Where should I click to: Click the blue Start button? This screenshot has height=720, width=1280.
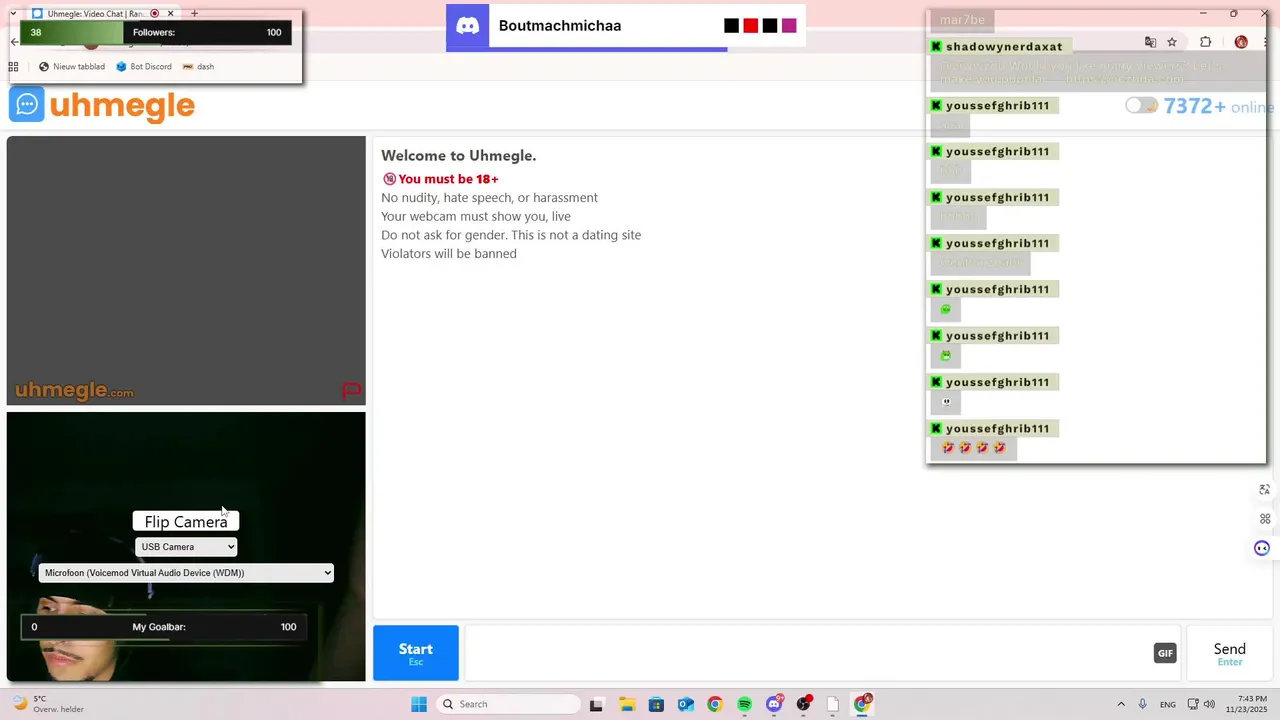tap(416, 653)
